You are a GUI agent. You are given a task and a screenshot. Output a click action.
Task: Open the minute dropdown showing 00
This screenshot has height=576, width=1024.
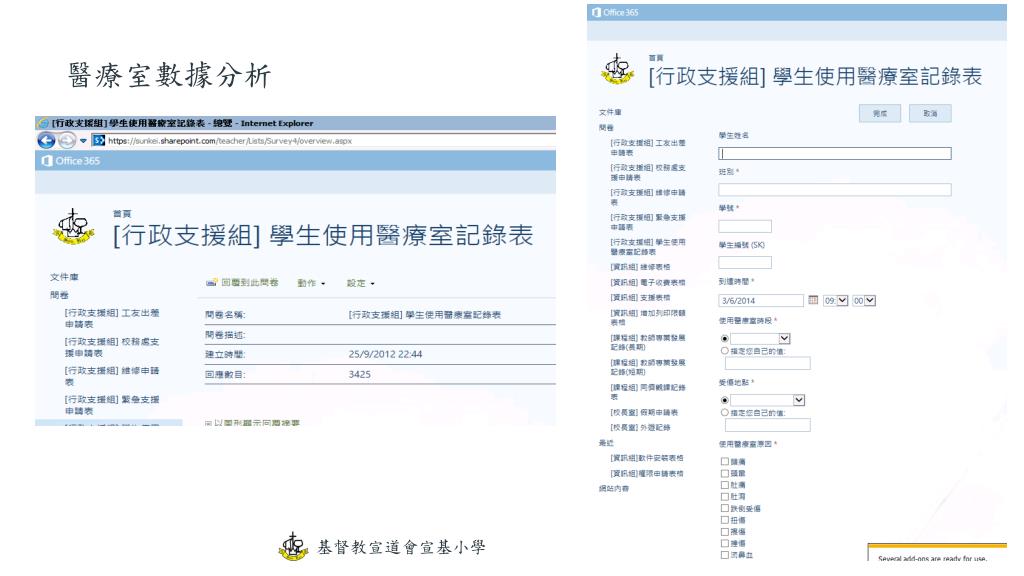[x=863, y=300]
